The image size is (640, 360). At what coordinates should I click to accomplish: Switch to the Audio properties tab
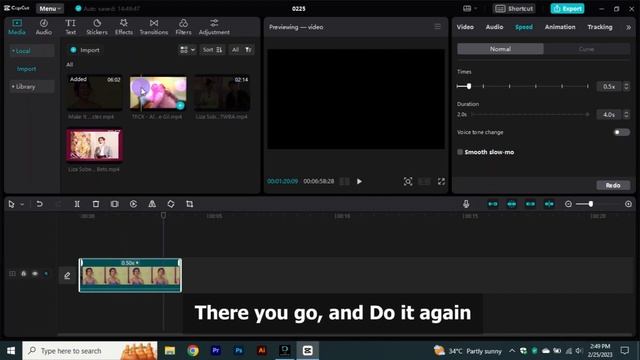point(494,27)
